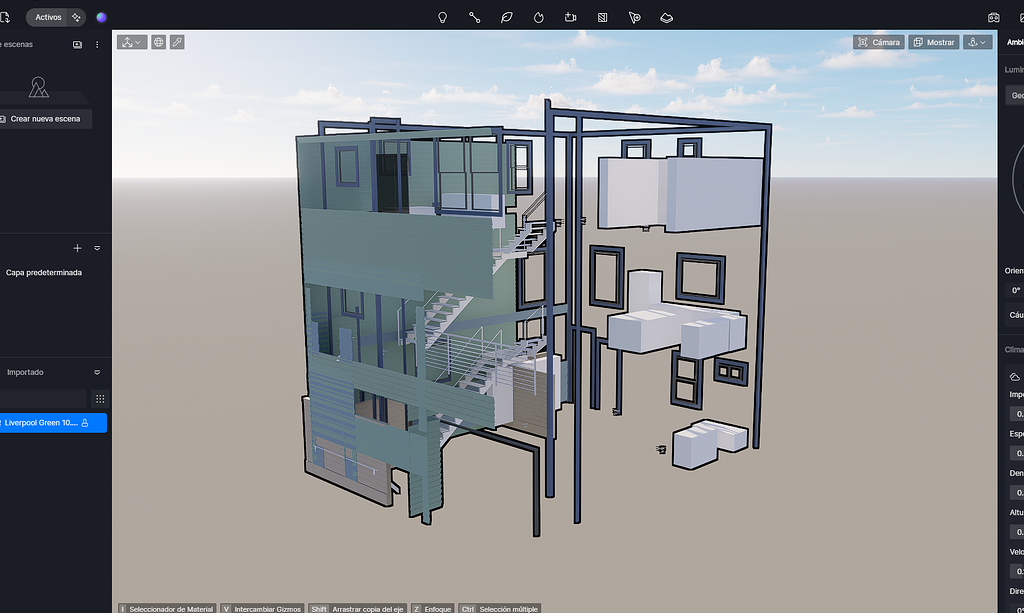
Task: Click the lock icon on Liverpool Green item
Action: [x=85, y=423]
